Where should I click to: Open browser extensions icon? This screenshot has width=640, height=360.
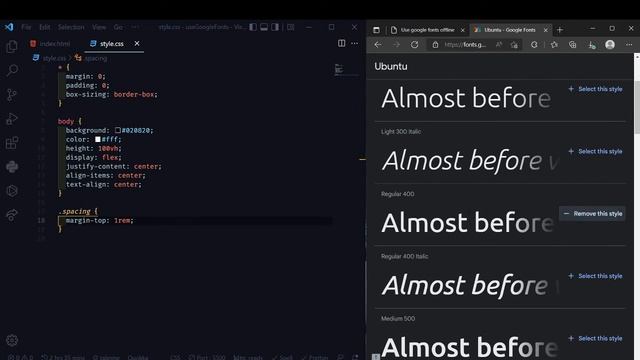tap(534, 45)
